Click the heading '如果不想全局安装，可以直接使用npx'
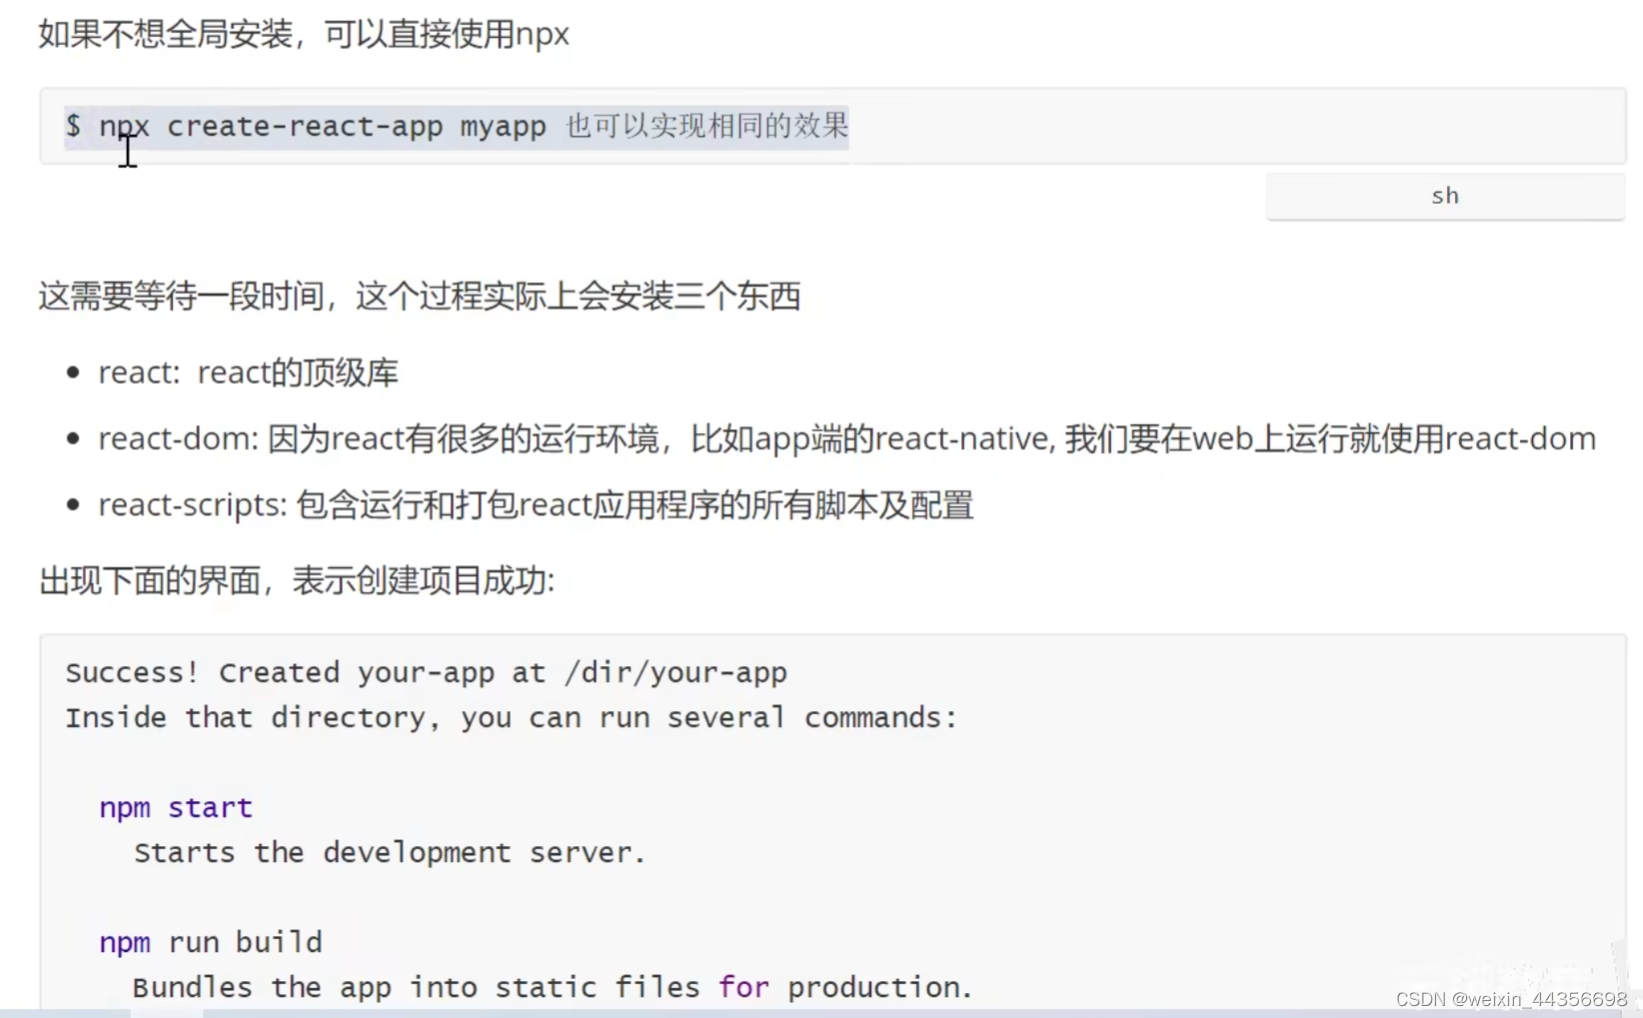This screenshot has height=1018, width=1643. pos(304,34)
